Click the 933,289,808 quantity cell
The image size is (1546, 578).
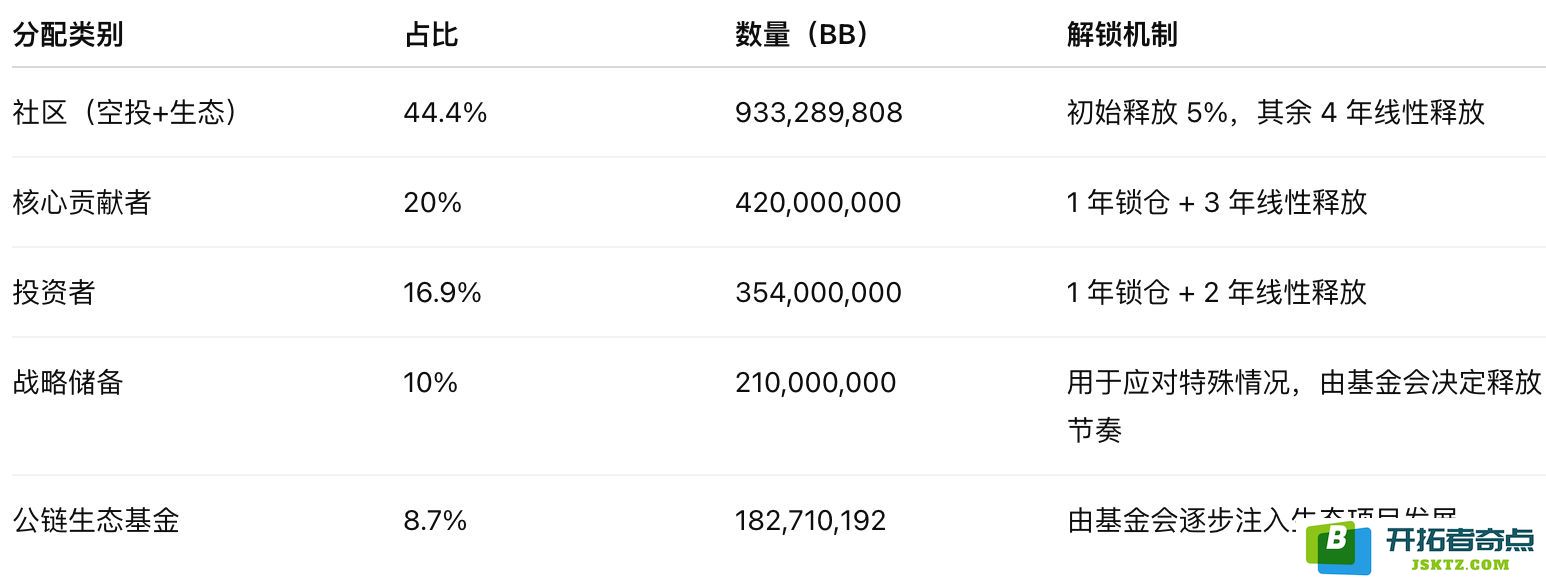pyautogui.click(x=819, y=113)
